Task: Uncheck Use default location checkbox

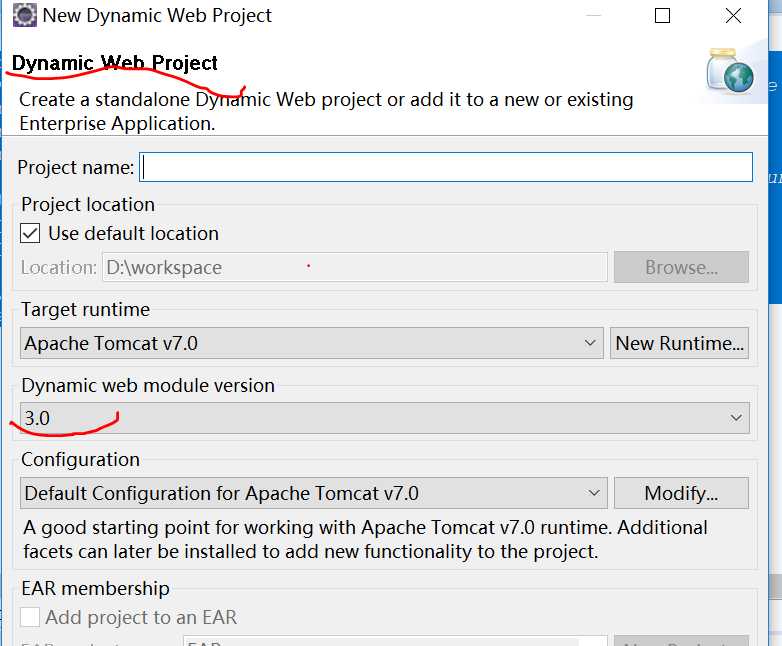Action: point(30,233)
